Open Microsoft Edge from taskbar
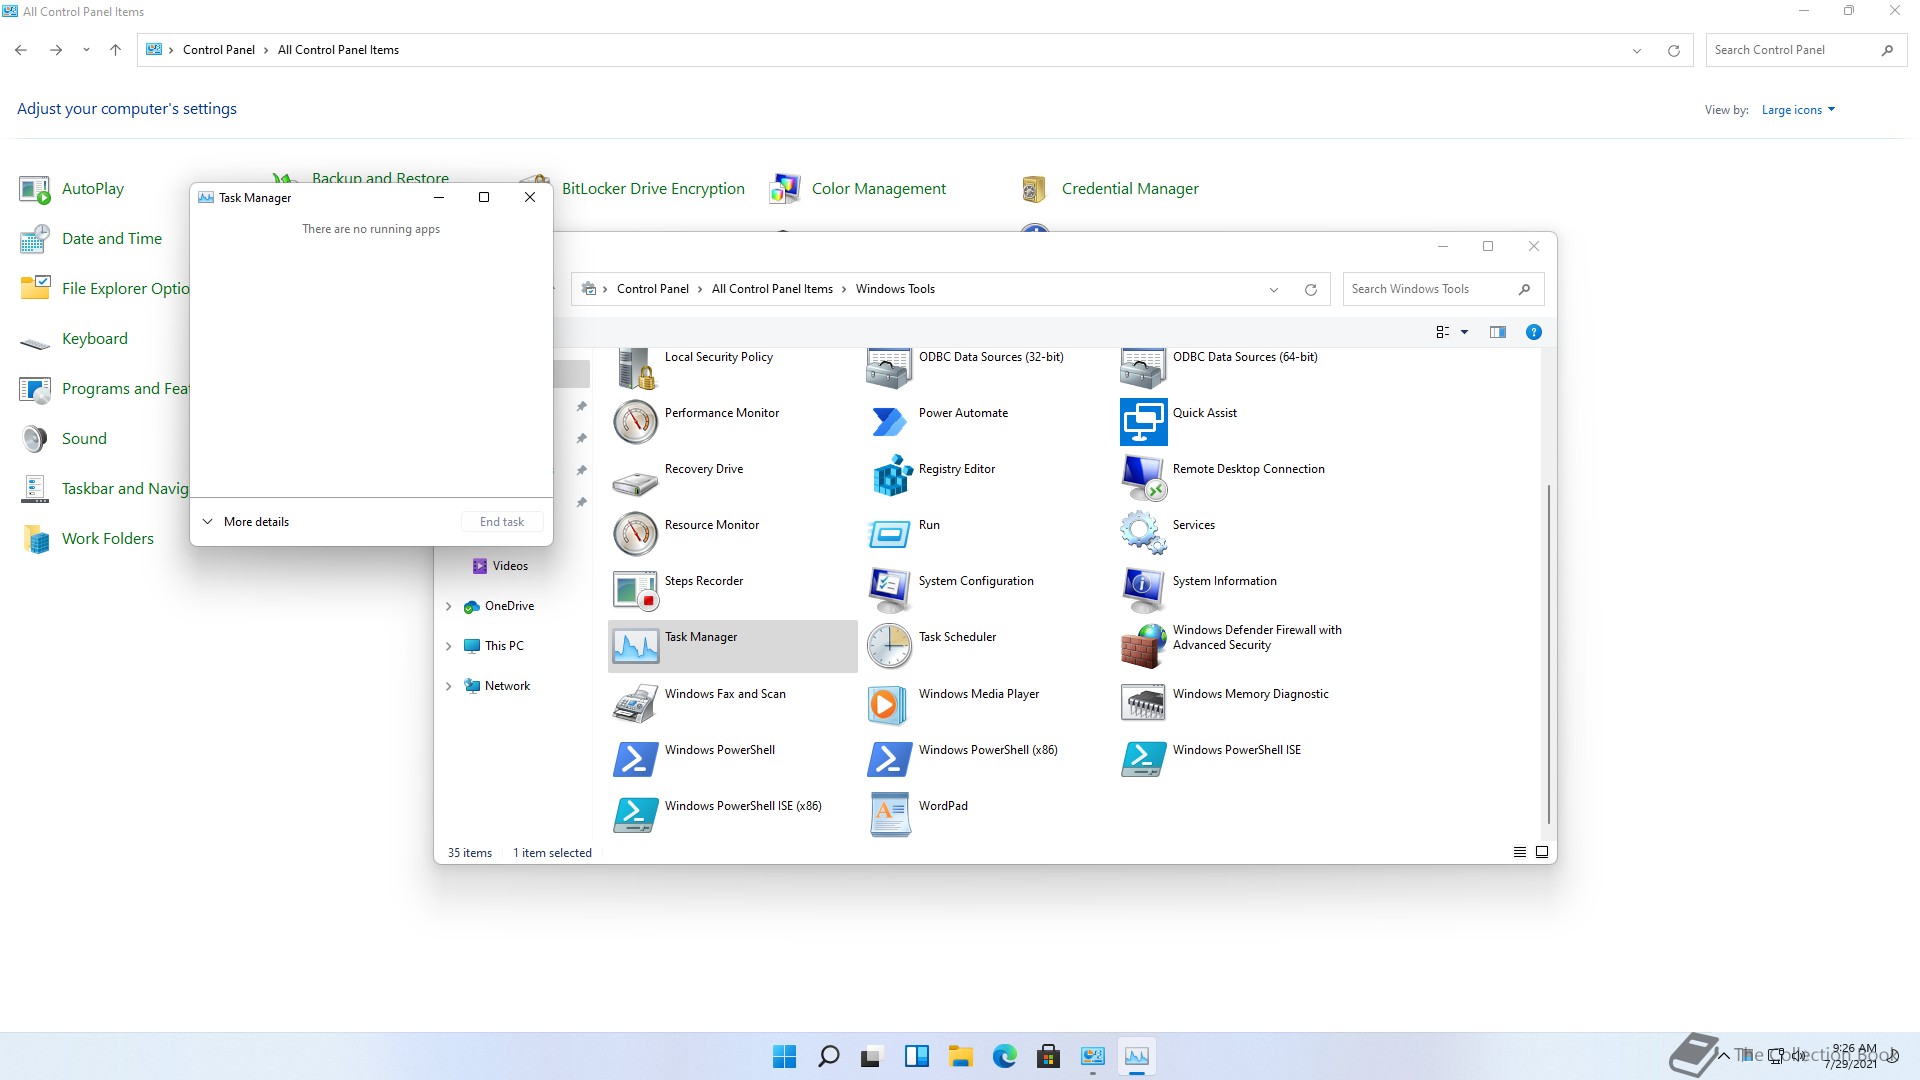 click(1004, 1056)
